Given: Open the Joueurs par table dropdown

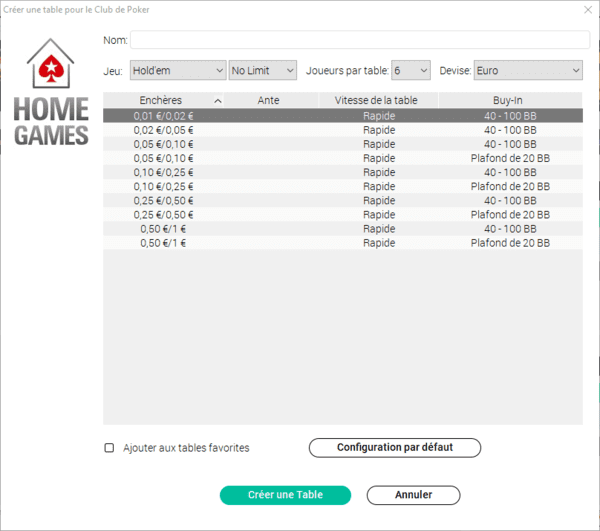Looking at the screenshot, I should [x=411, y=70].
